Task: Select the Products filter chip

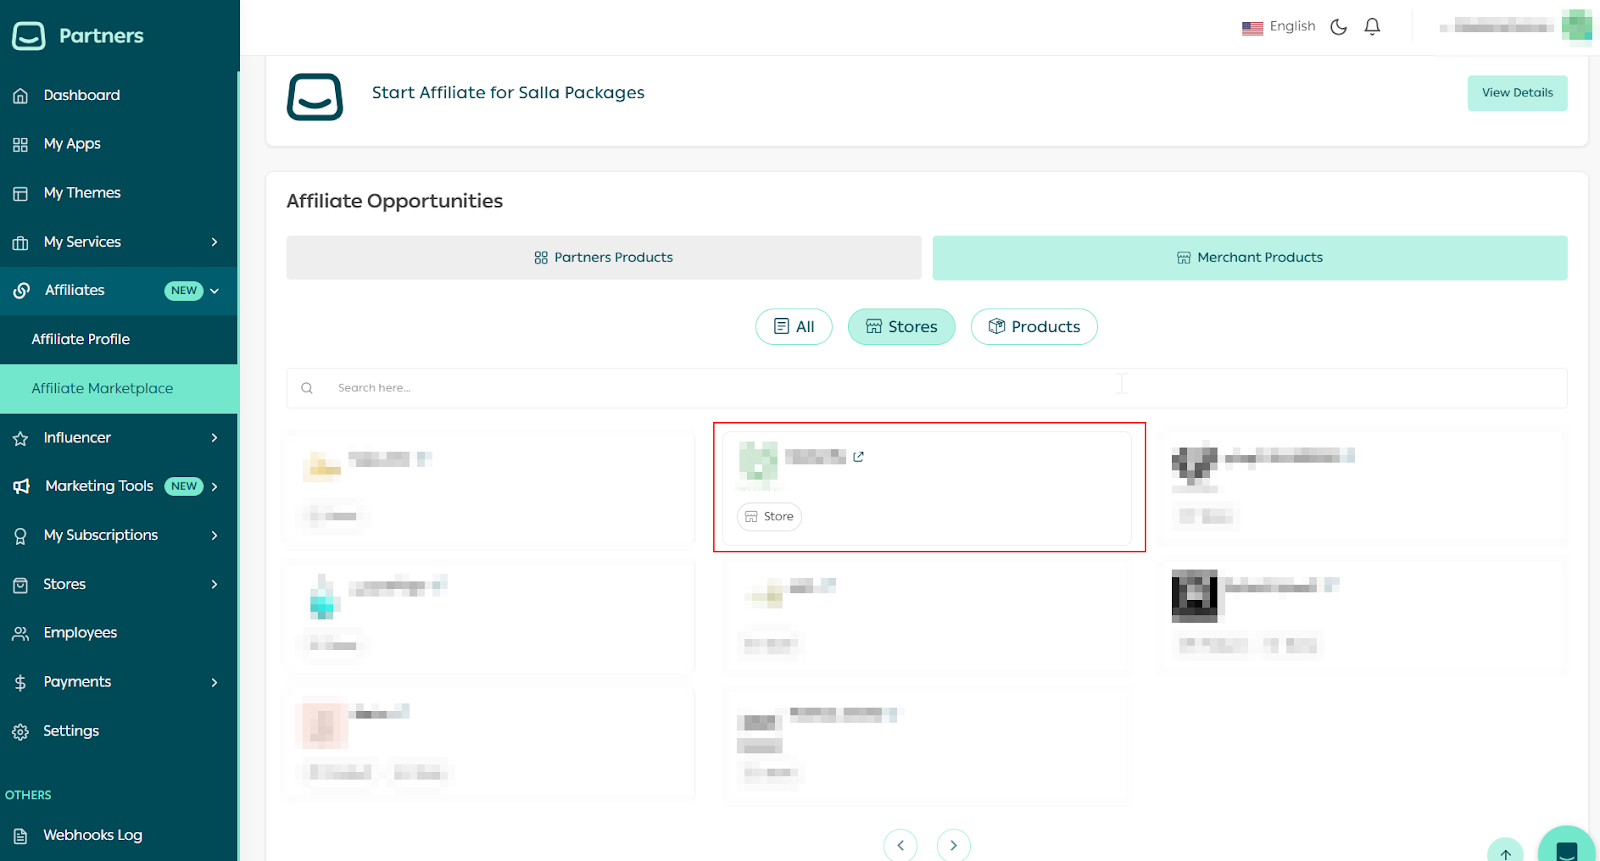Action: click(1034, 327)
